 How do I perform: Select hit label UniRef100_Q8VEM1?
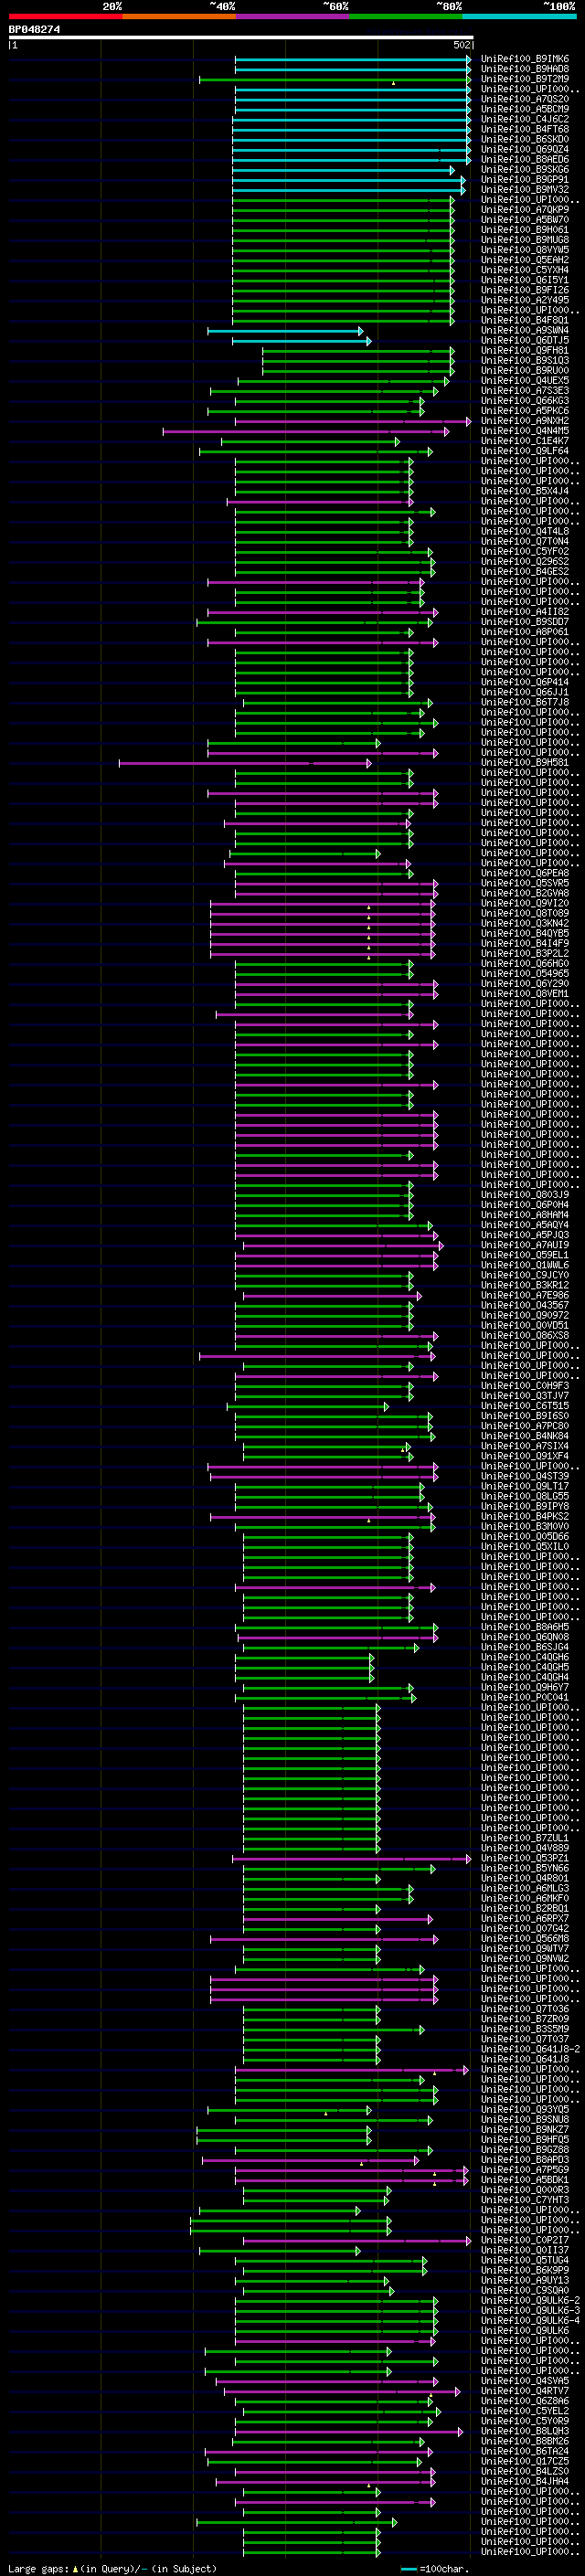[x=525, y=994]
